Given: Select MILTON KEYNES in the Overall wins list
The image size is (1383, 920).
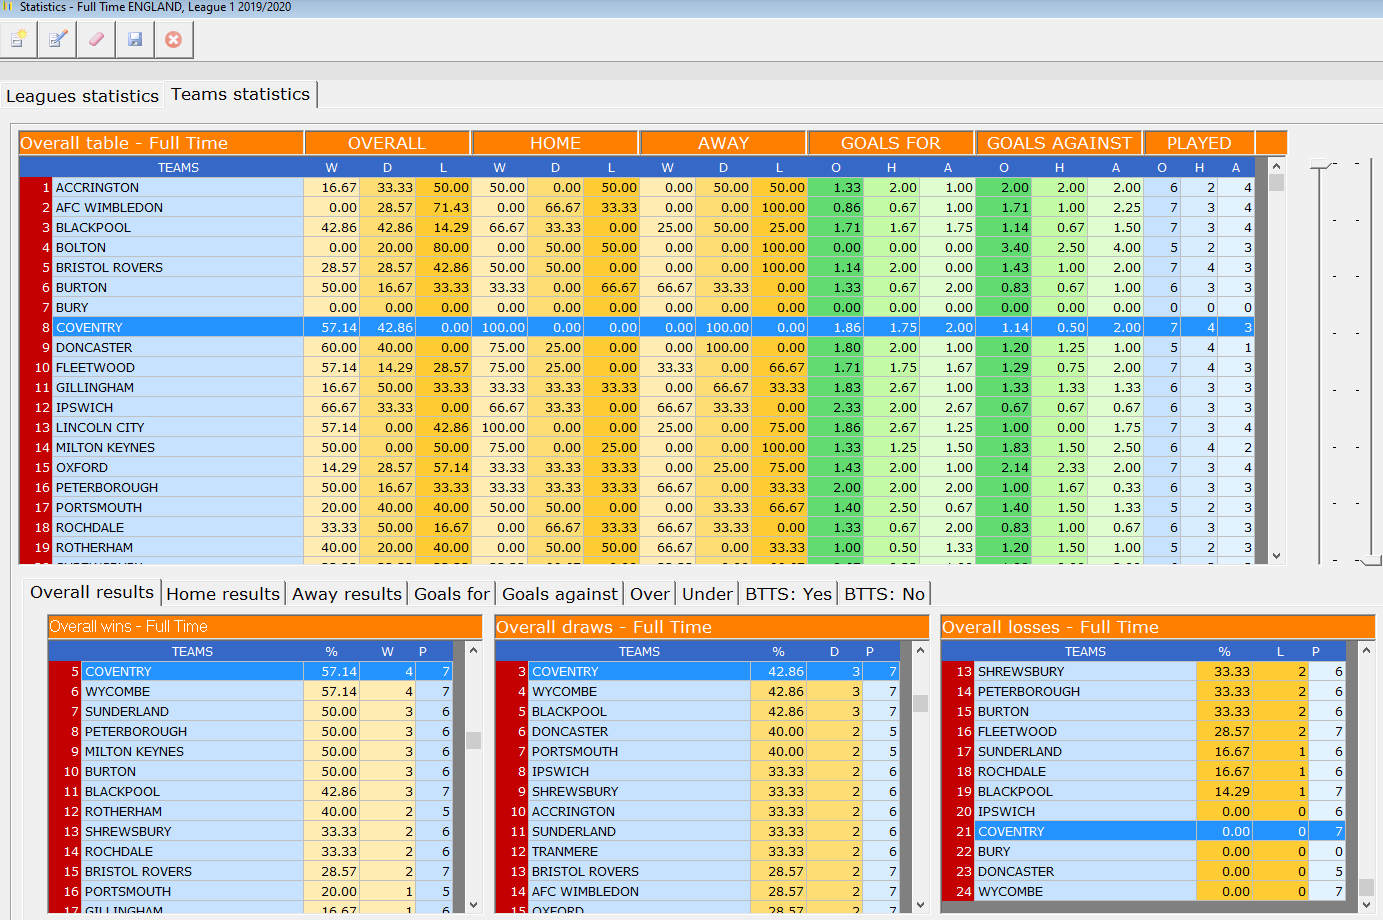Looking at the screenshot, I should click(251, 751).
